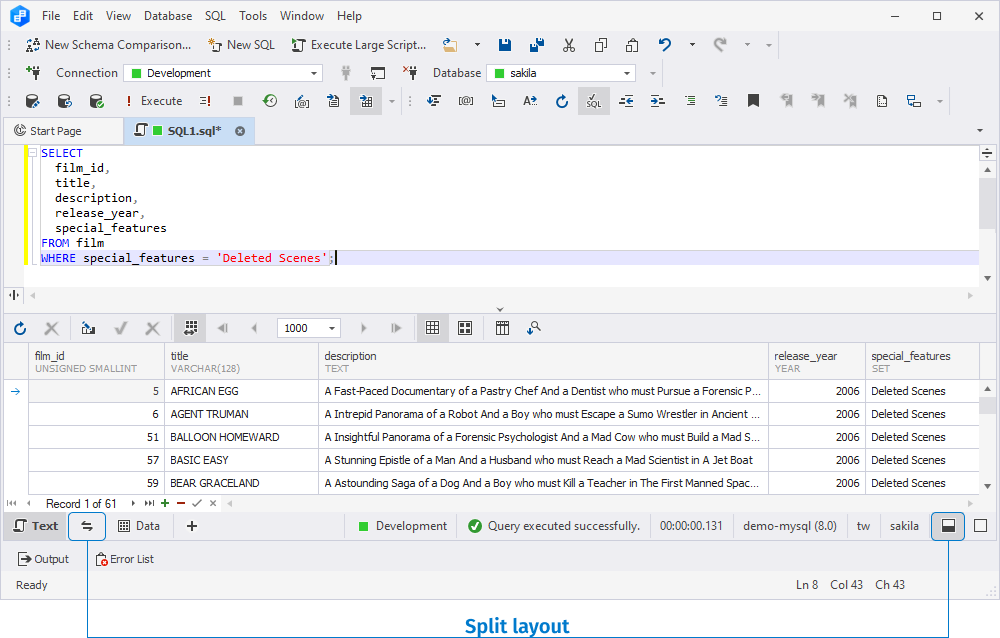Select the SQL1.sql tab

[x=187, y=131]
